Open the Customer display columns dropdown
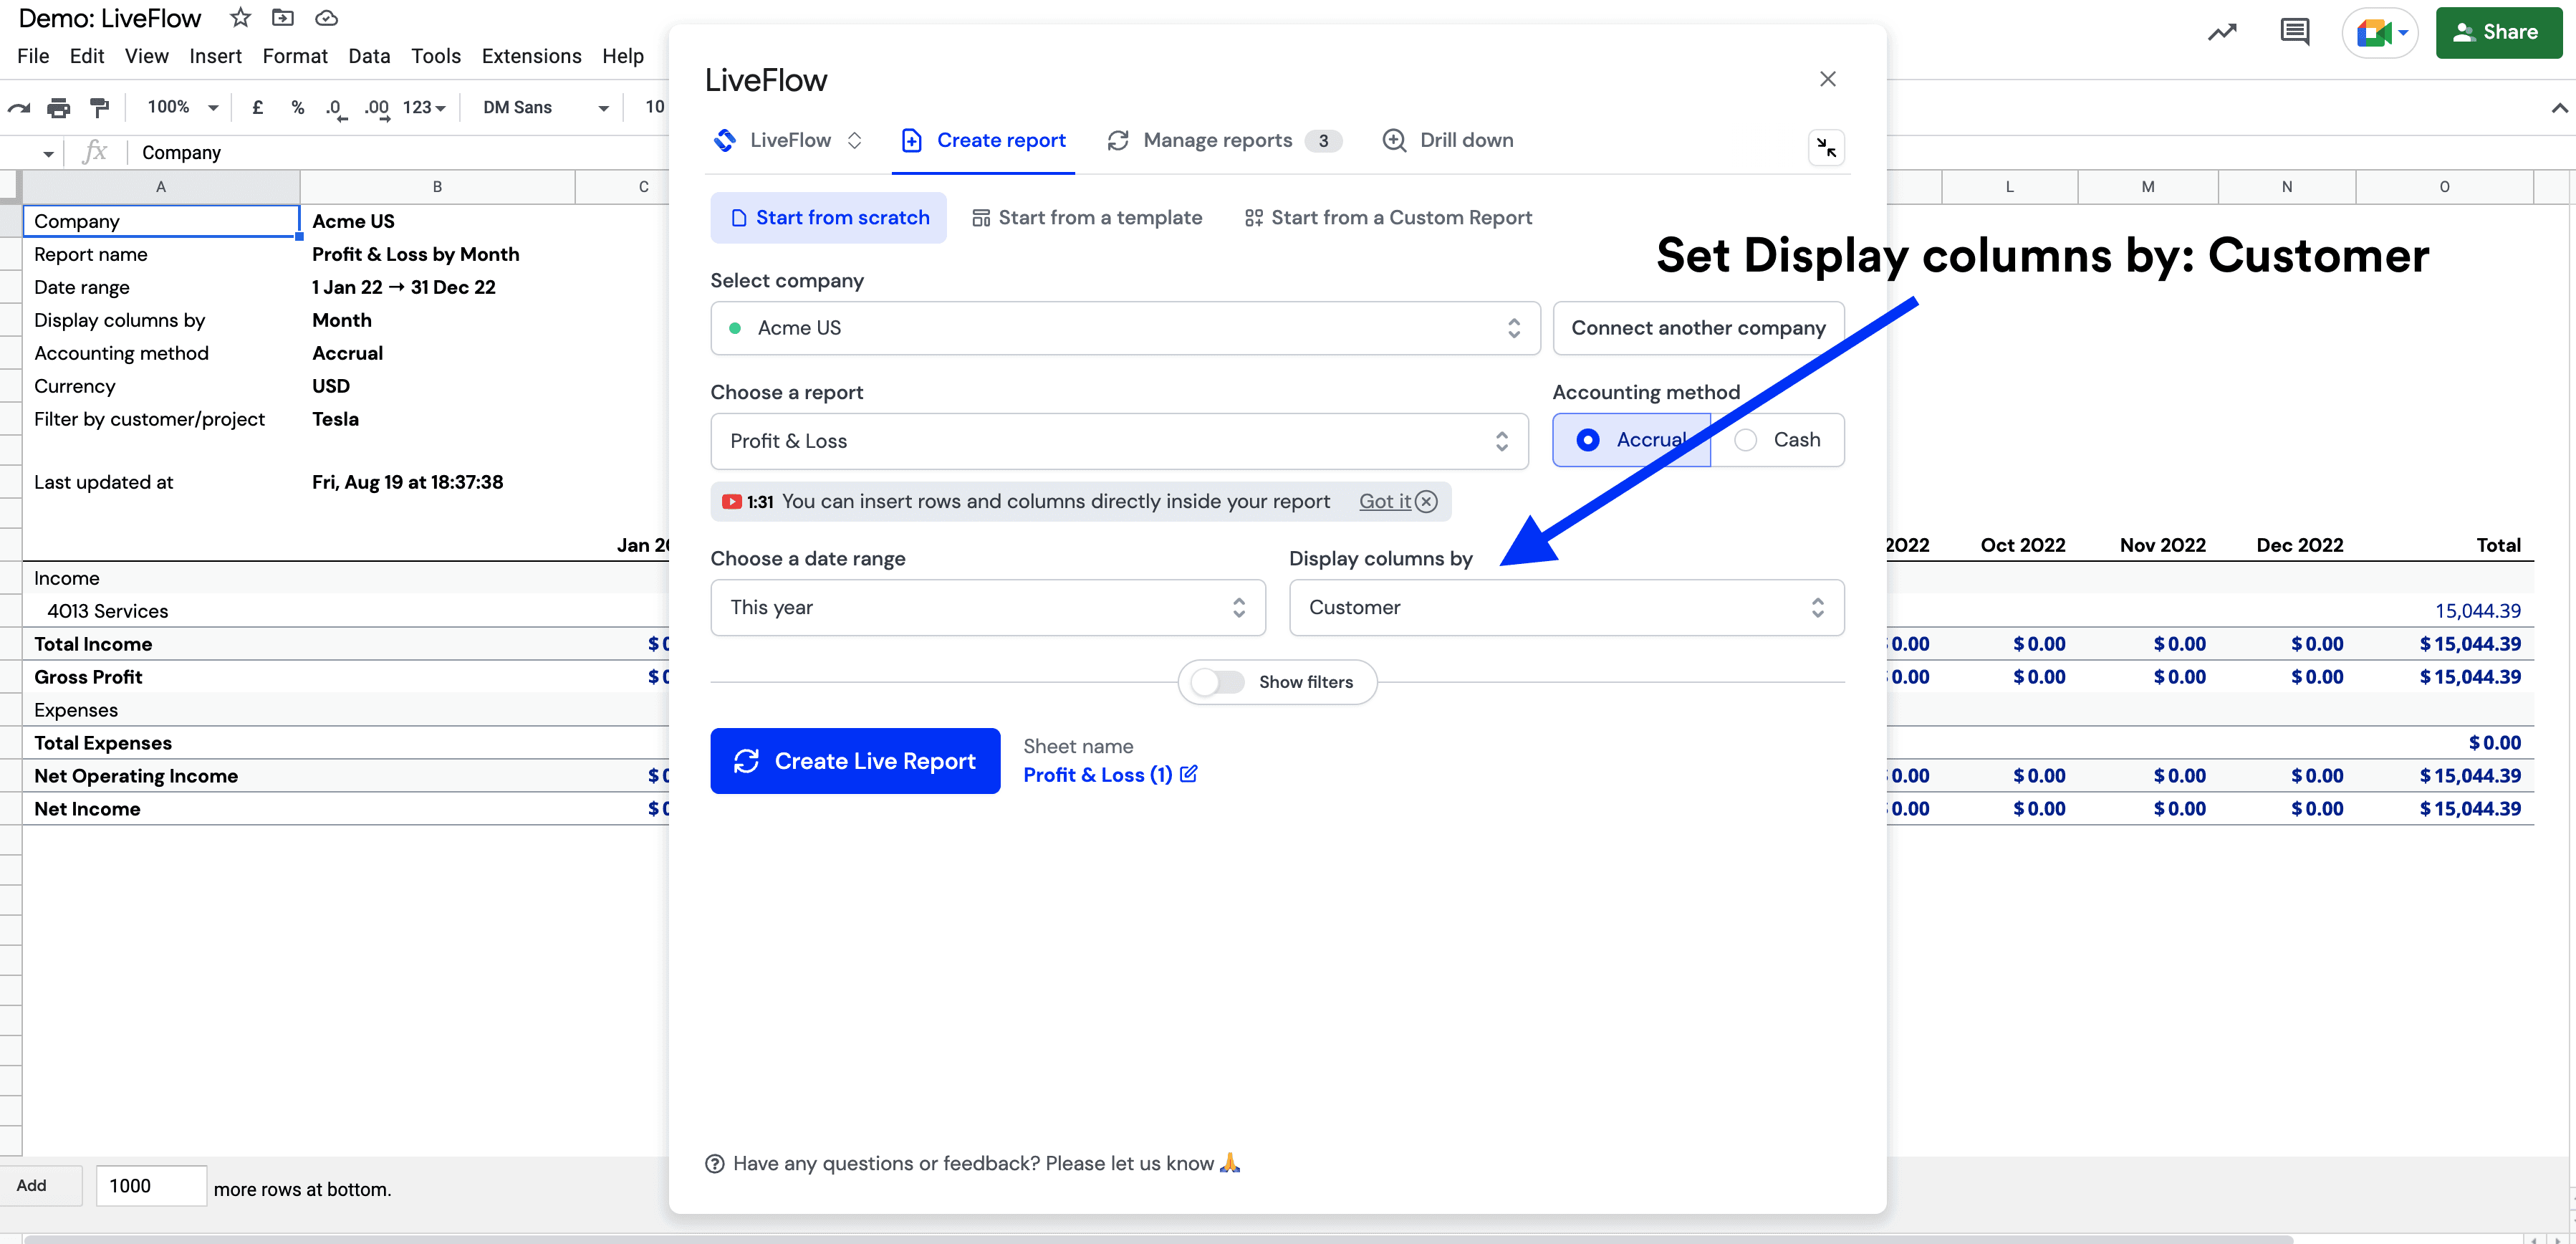 (1565, 607)
